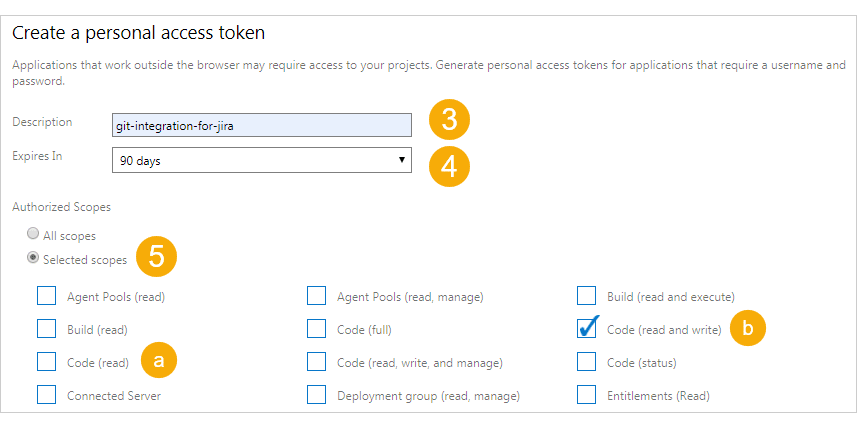857x428 pixels.
Task: Click the orange step 4 marker
Action: pos(449,166)
